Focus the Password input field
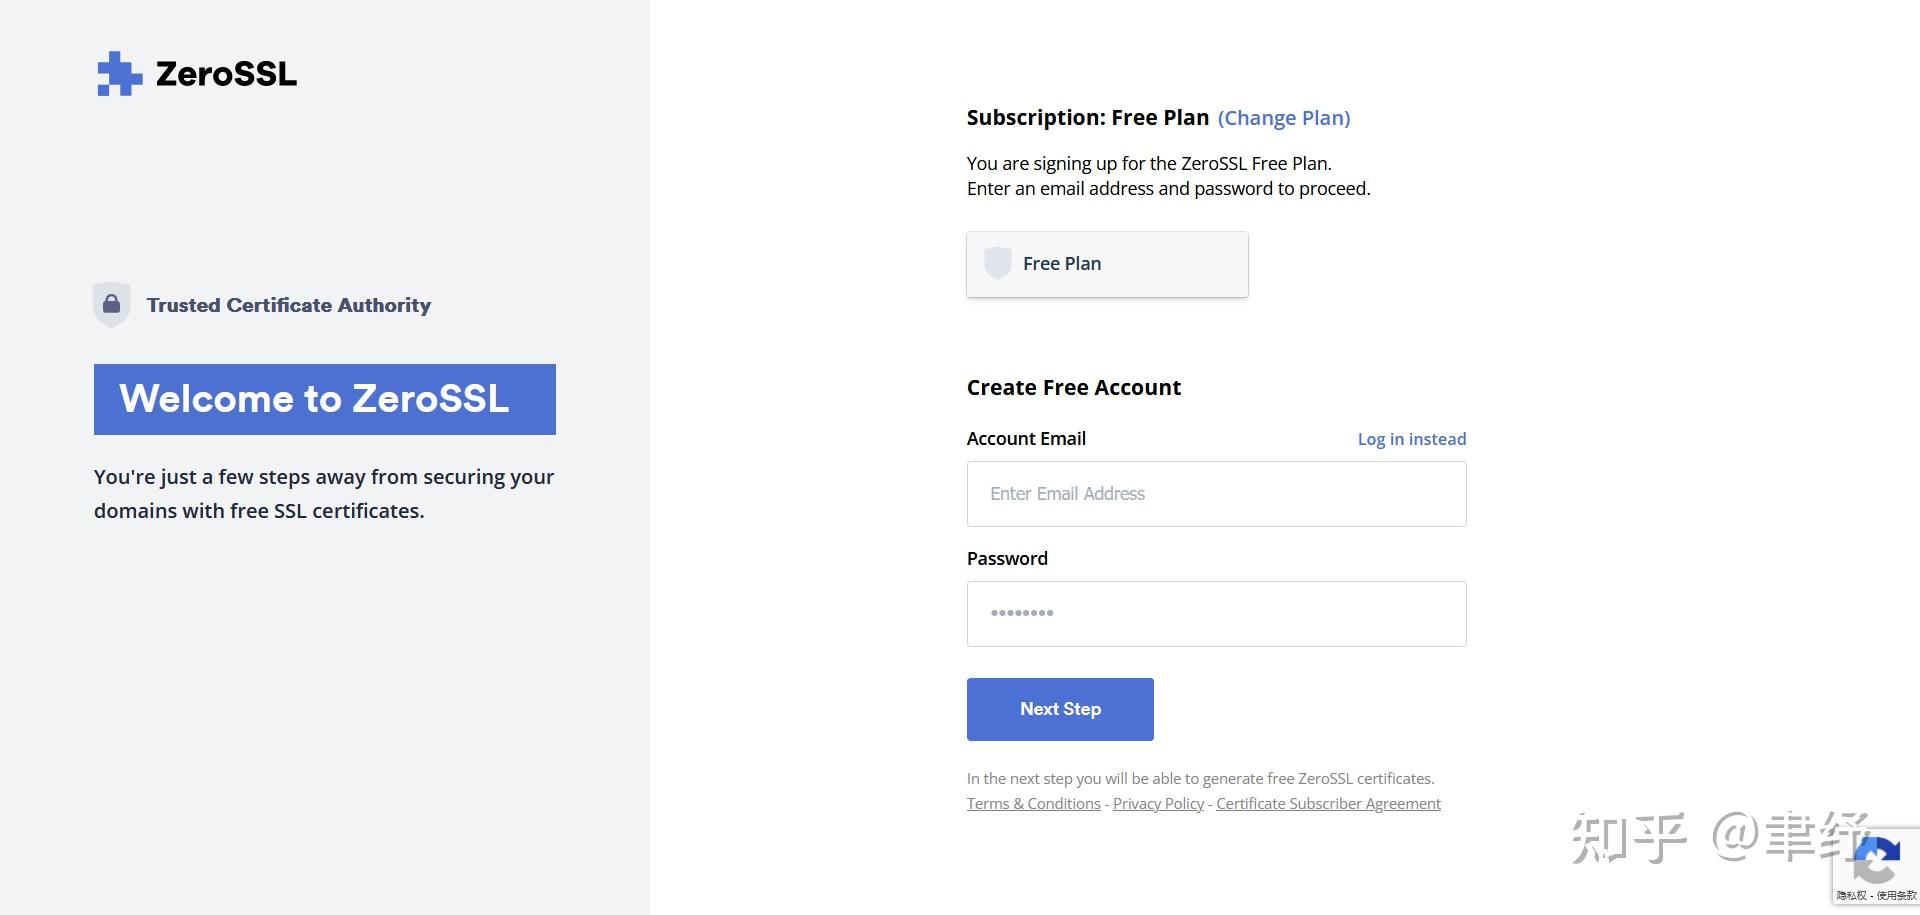 pyautogui.click(x=1216, y=614)
